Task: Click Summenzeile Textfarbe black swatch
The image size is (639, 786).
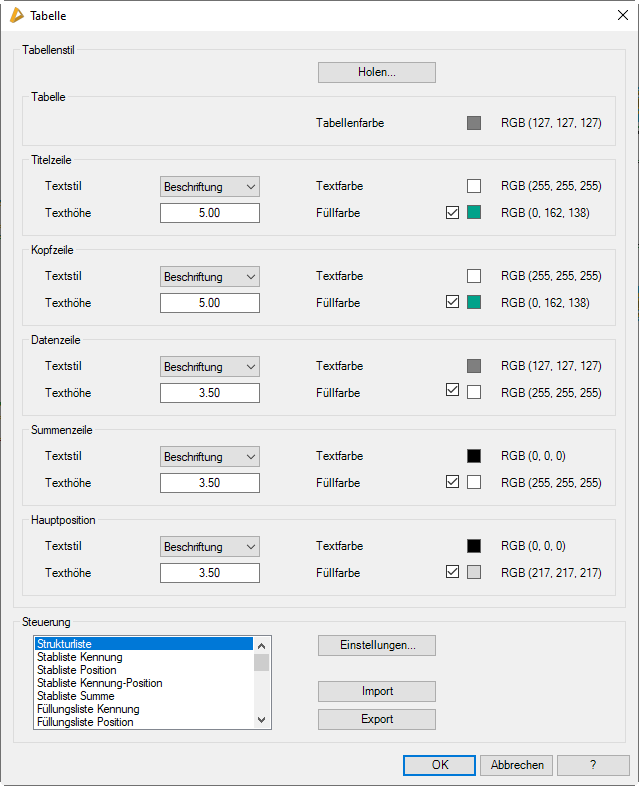Action: tap(474, 456)
